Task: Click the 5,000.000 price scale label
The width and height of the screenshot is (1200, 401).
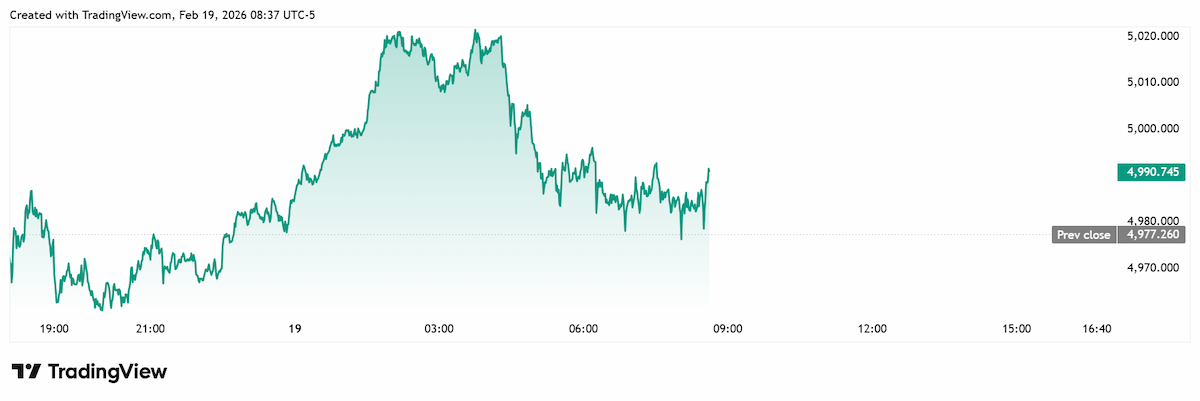Action: (x=1153, y=128)
